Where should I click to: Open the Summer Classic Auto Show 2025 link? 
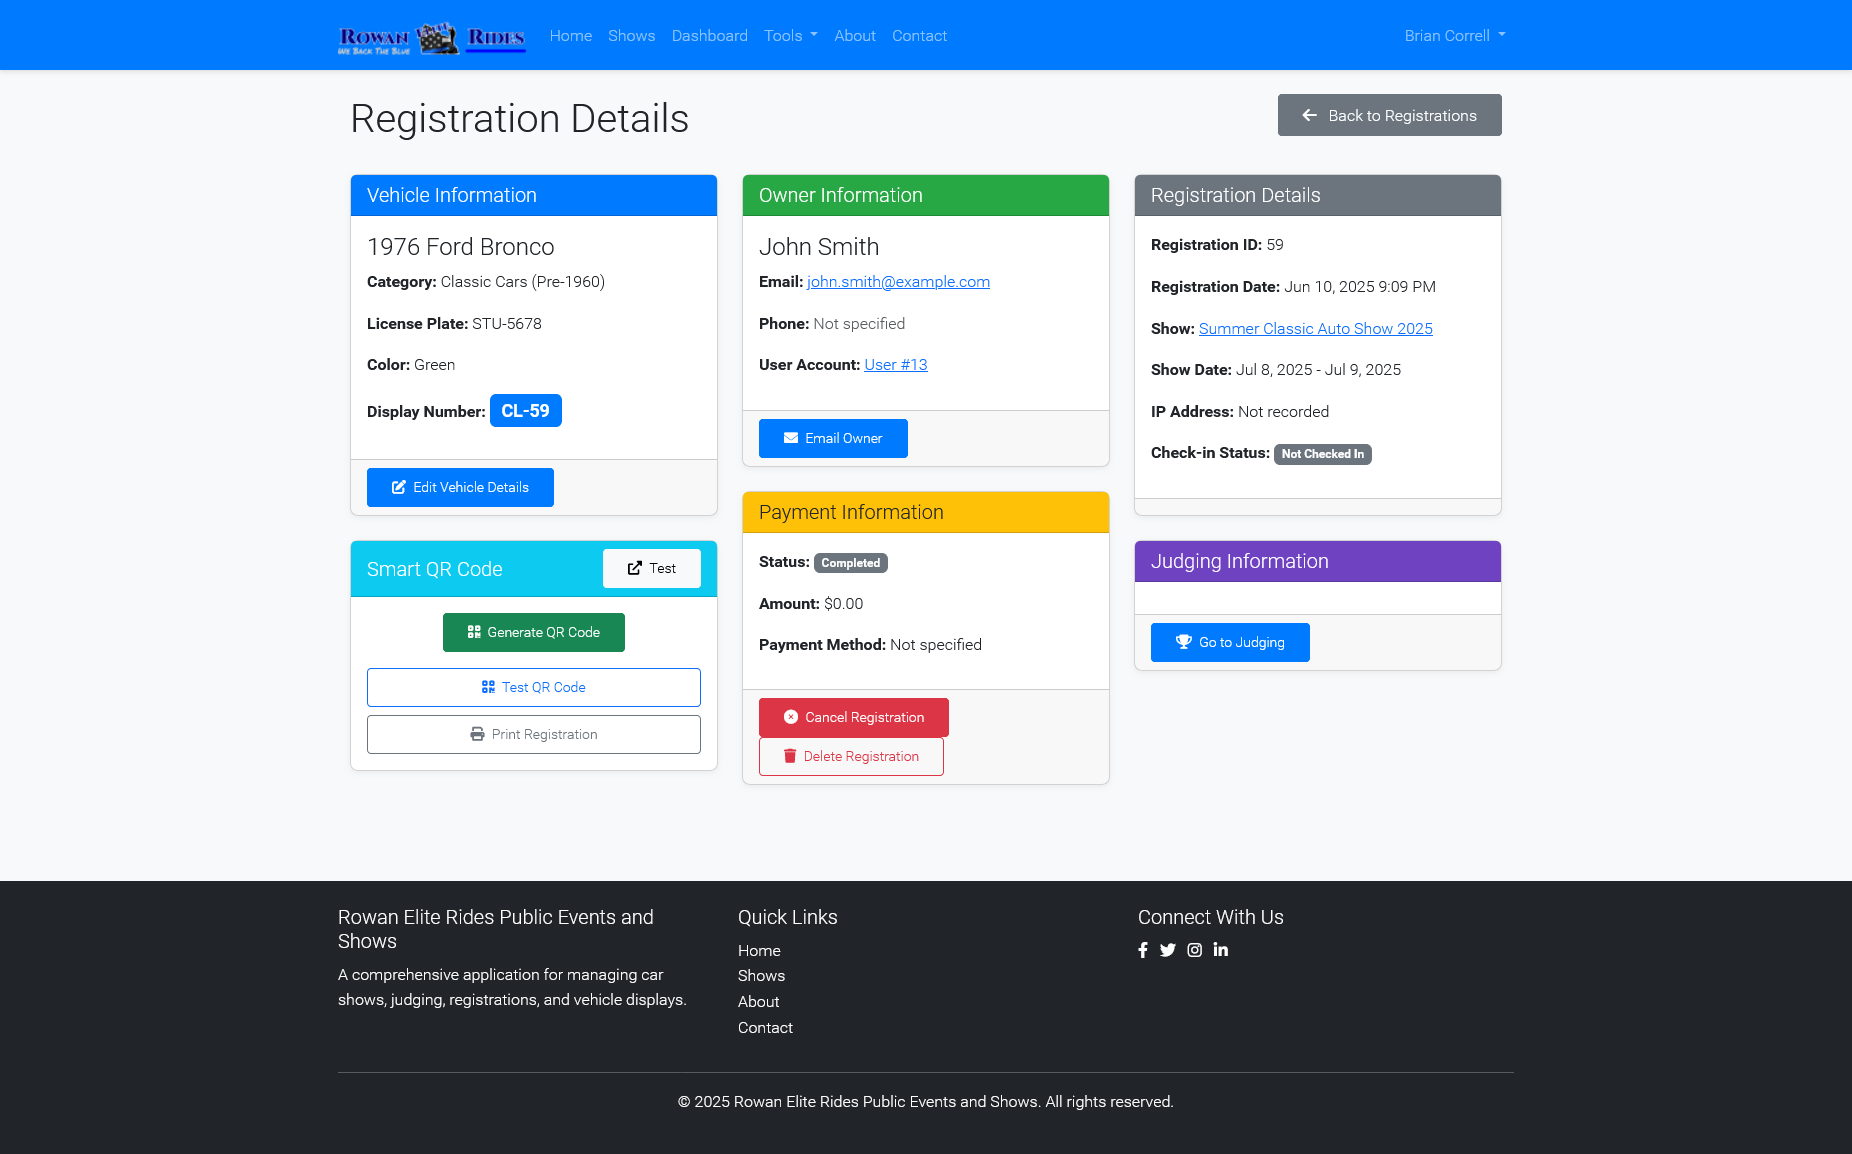(1315, 328)
